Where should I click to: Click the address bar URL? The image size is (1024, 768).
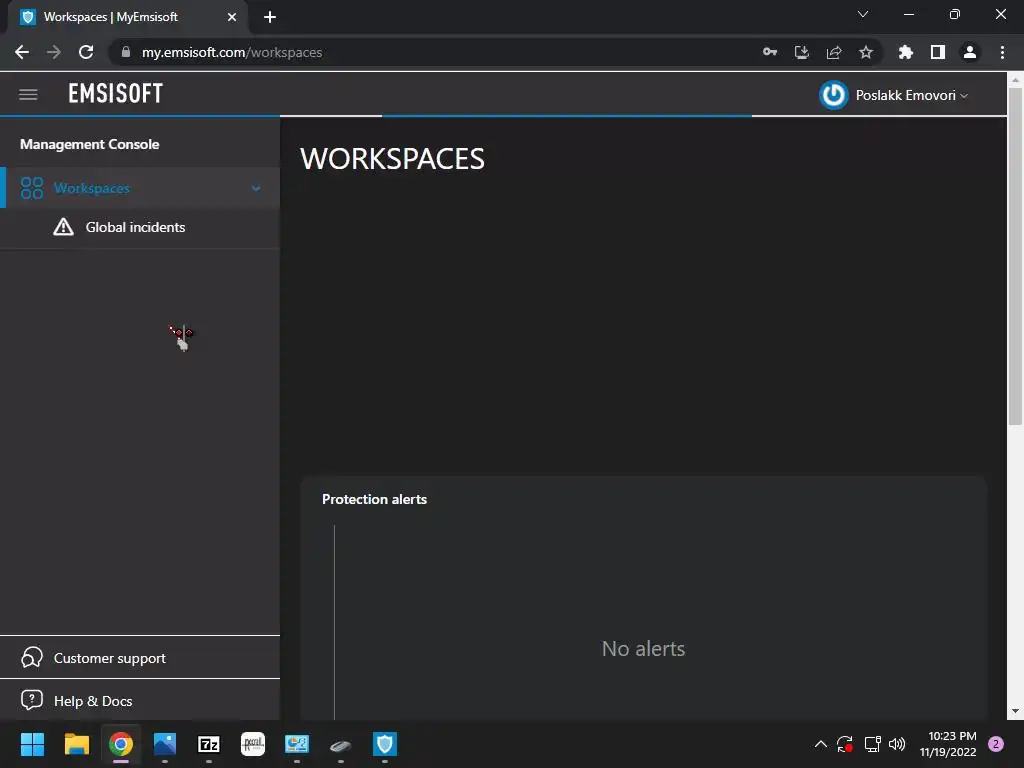point(232,52)
